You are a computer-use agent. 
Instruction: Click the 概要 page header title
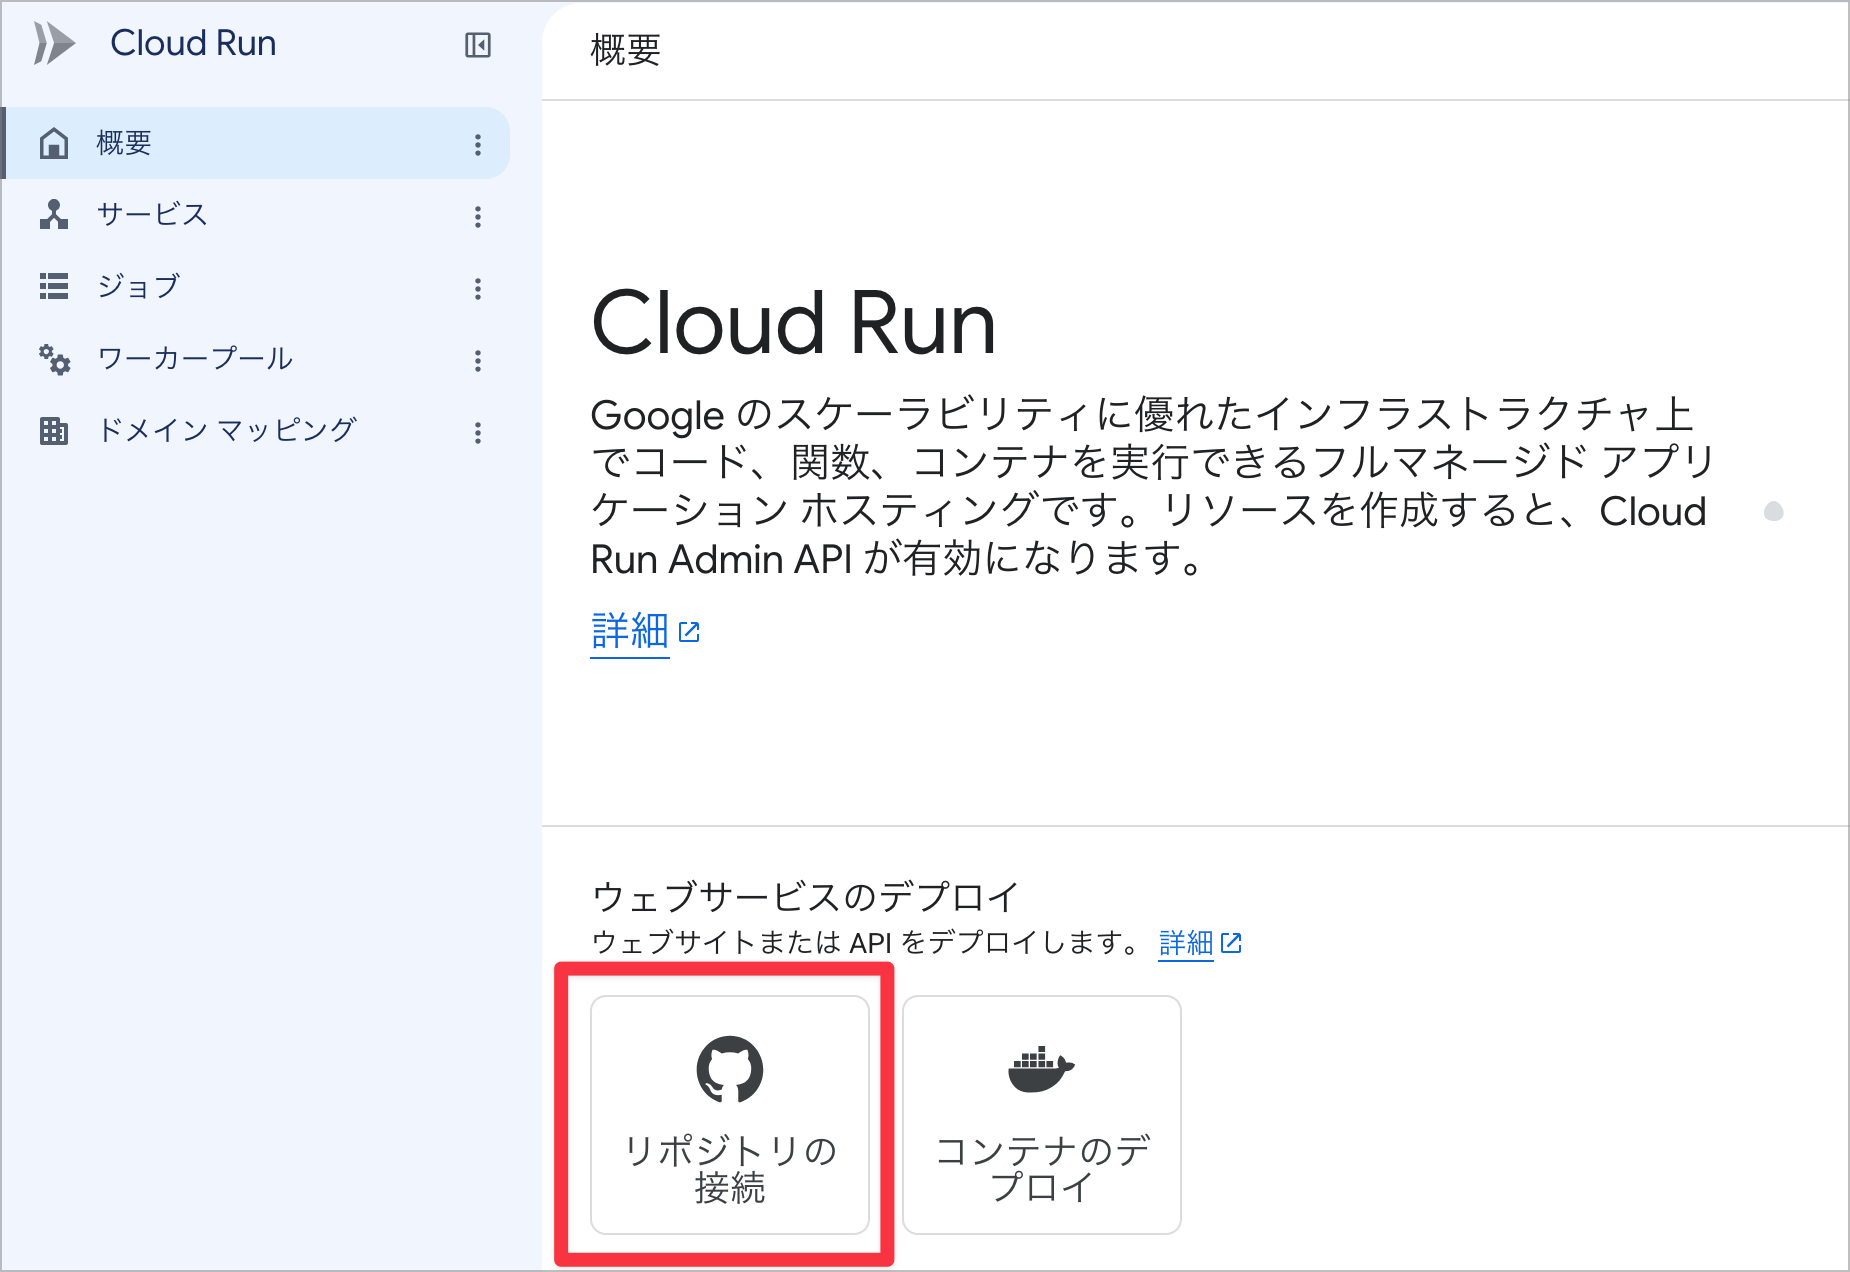click(x=626, y=50)
